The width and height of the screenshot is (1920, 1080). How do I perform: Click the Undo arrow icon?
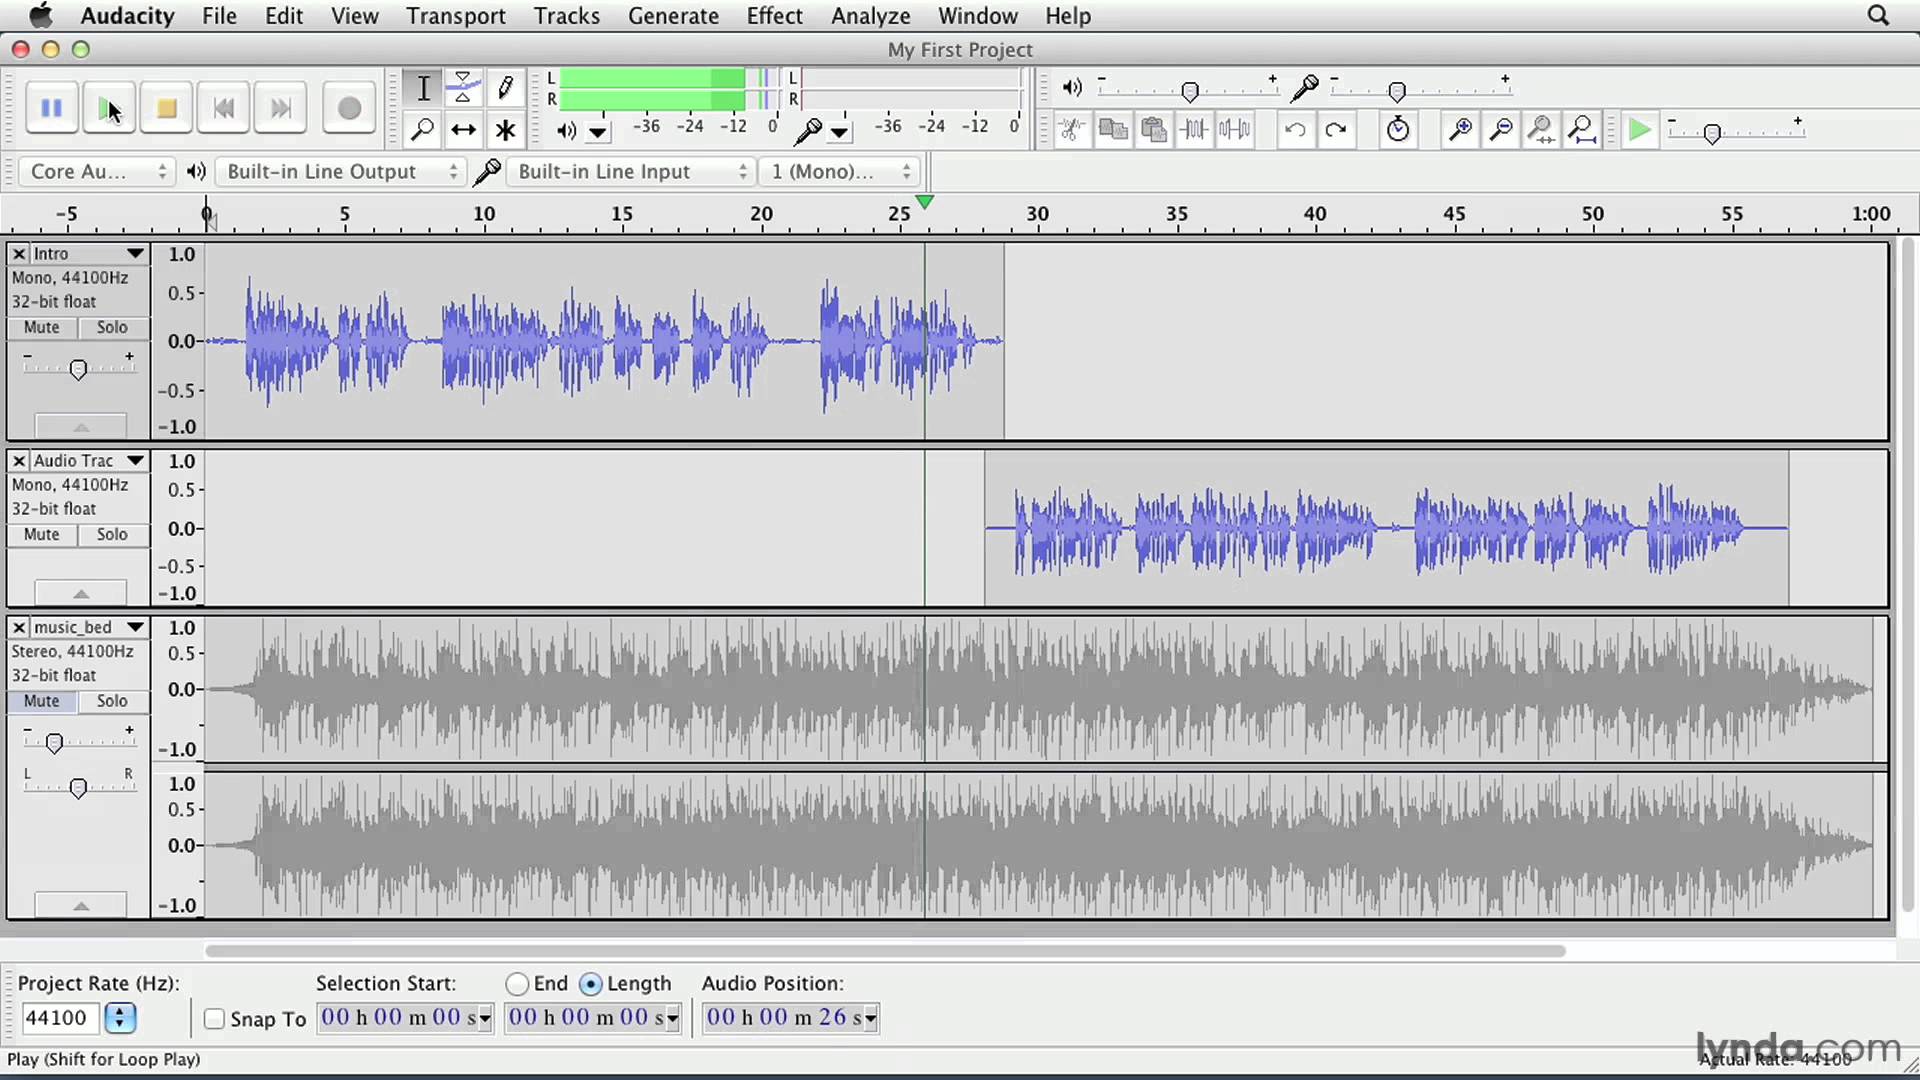1295,130
